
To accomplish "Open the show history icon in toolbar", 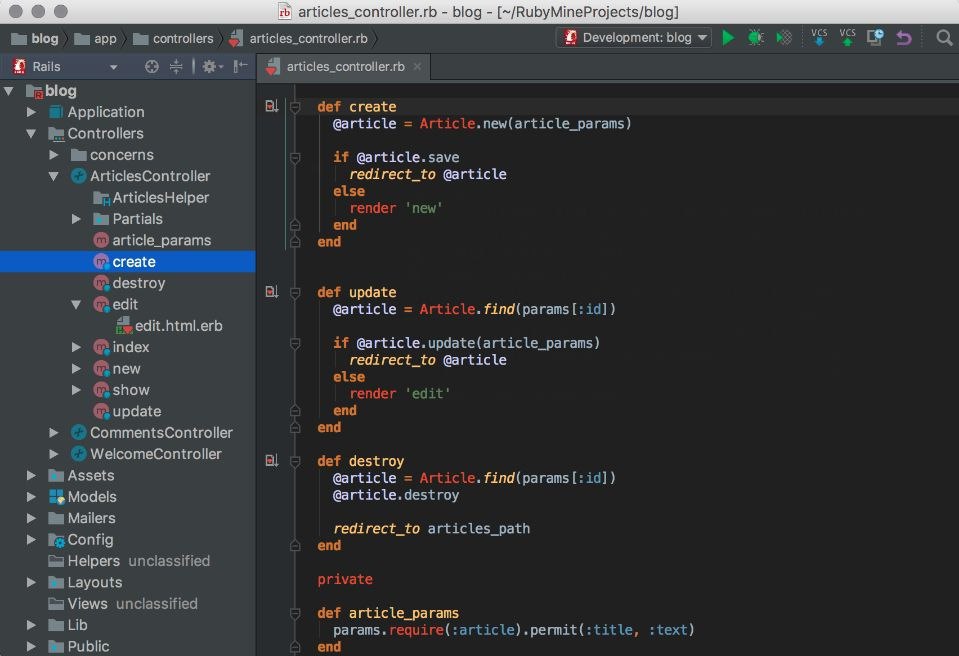I will click(x=875, y=38).
